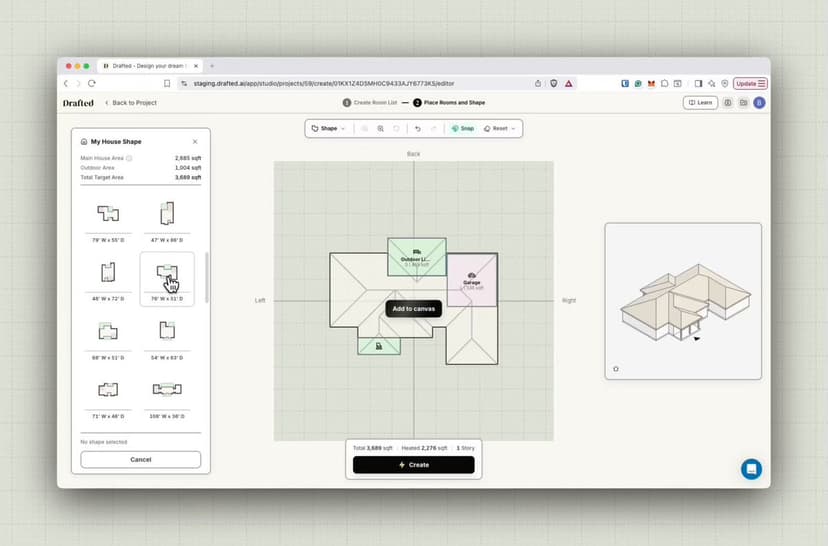Toggle the browser sidebar panel icon
Image resolution: width=828 pixels, height=546 pixels.
(x=698, y=83)
